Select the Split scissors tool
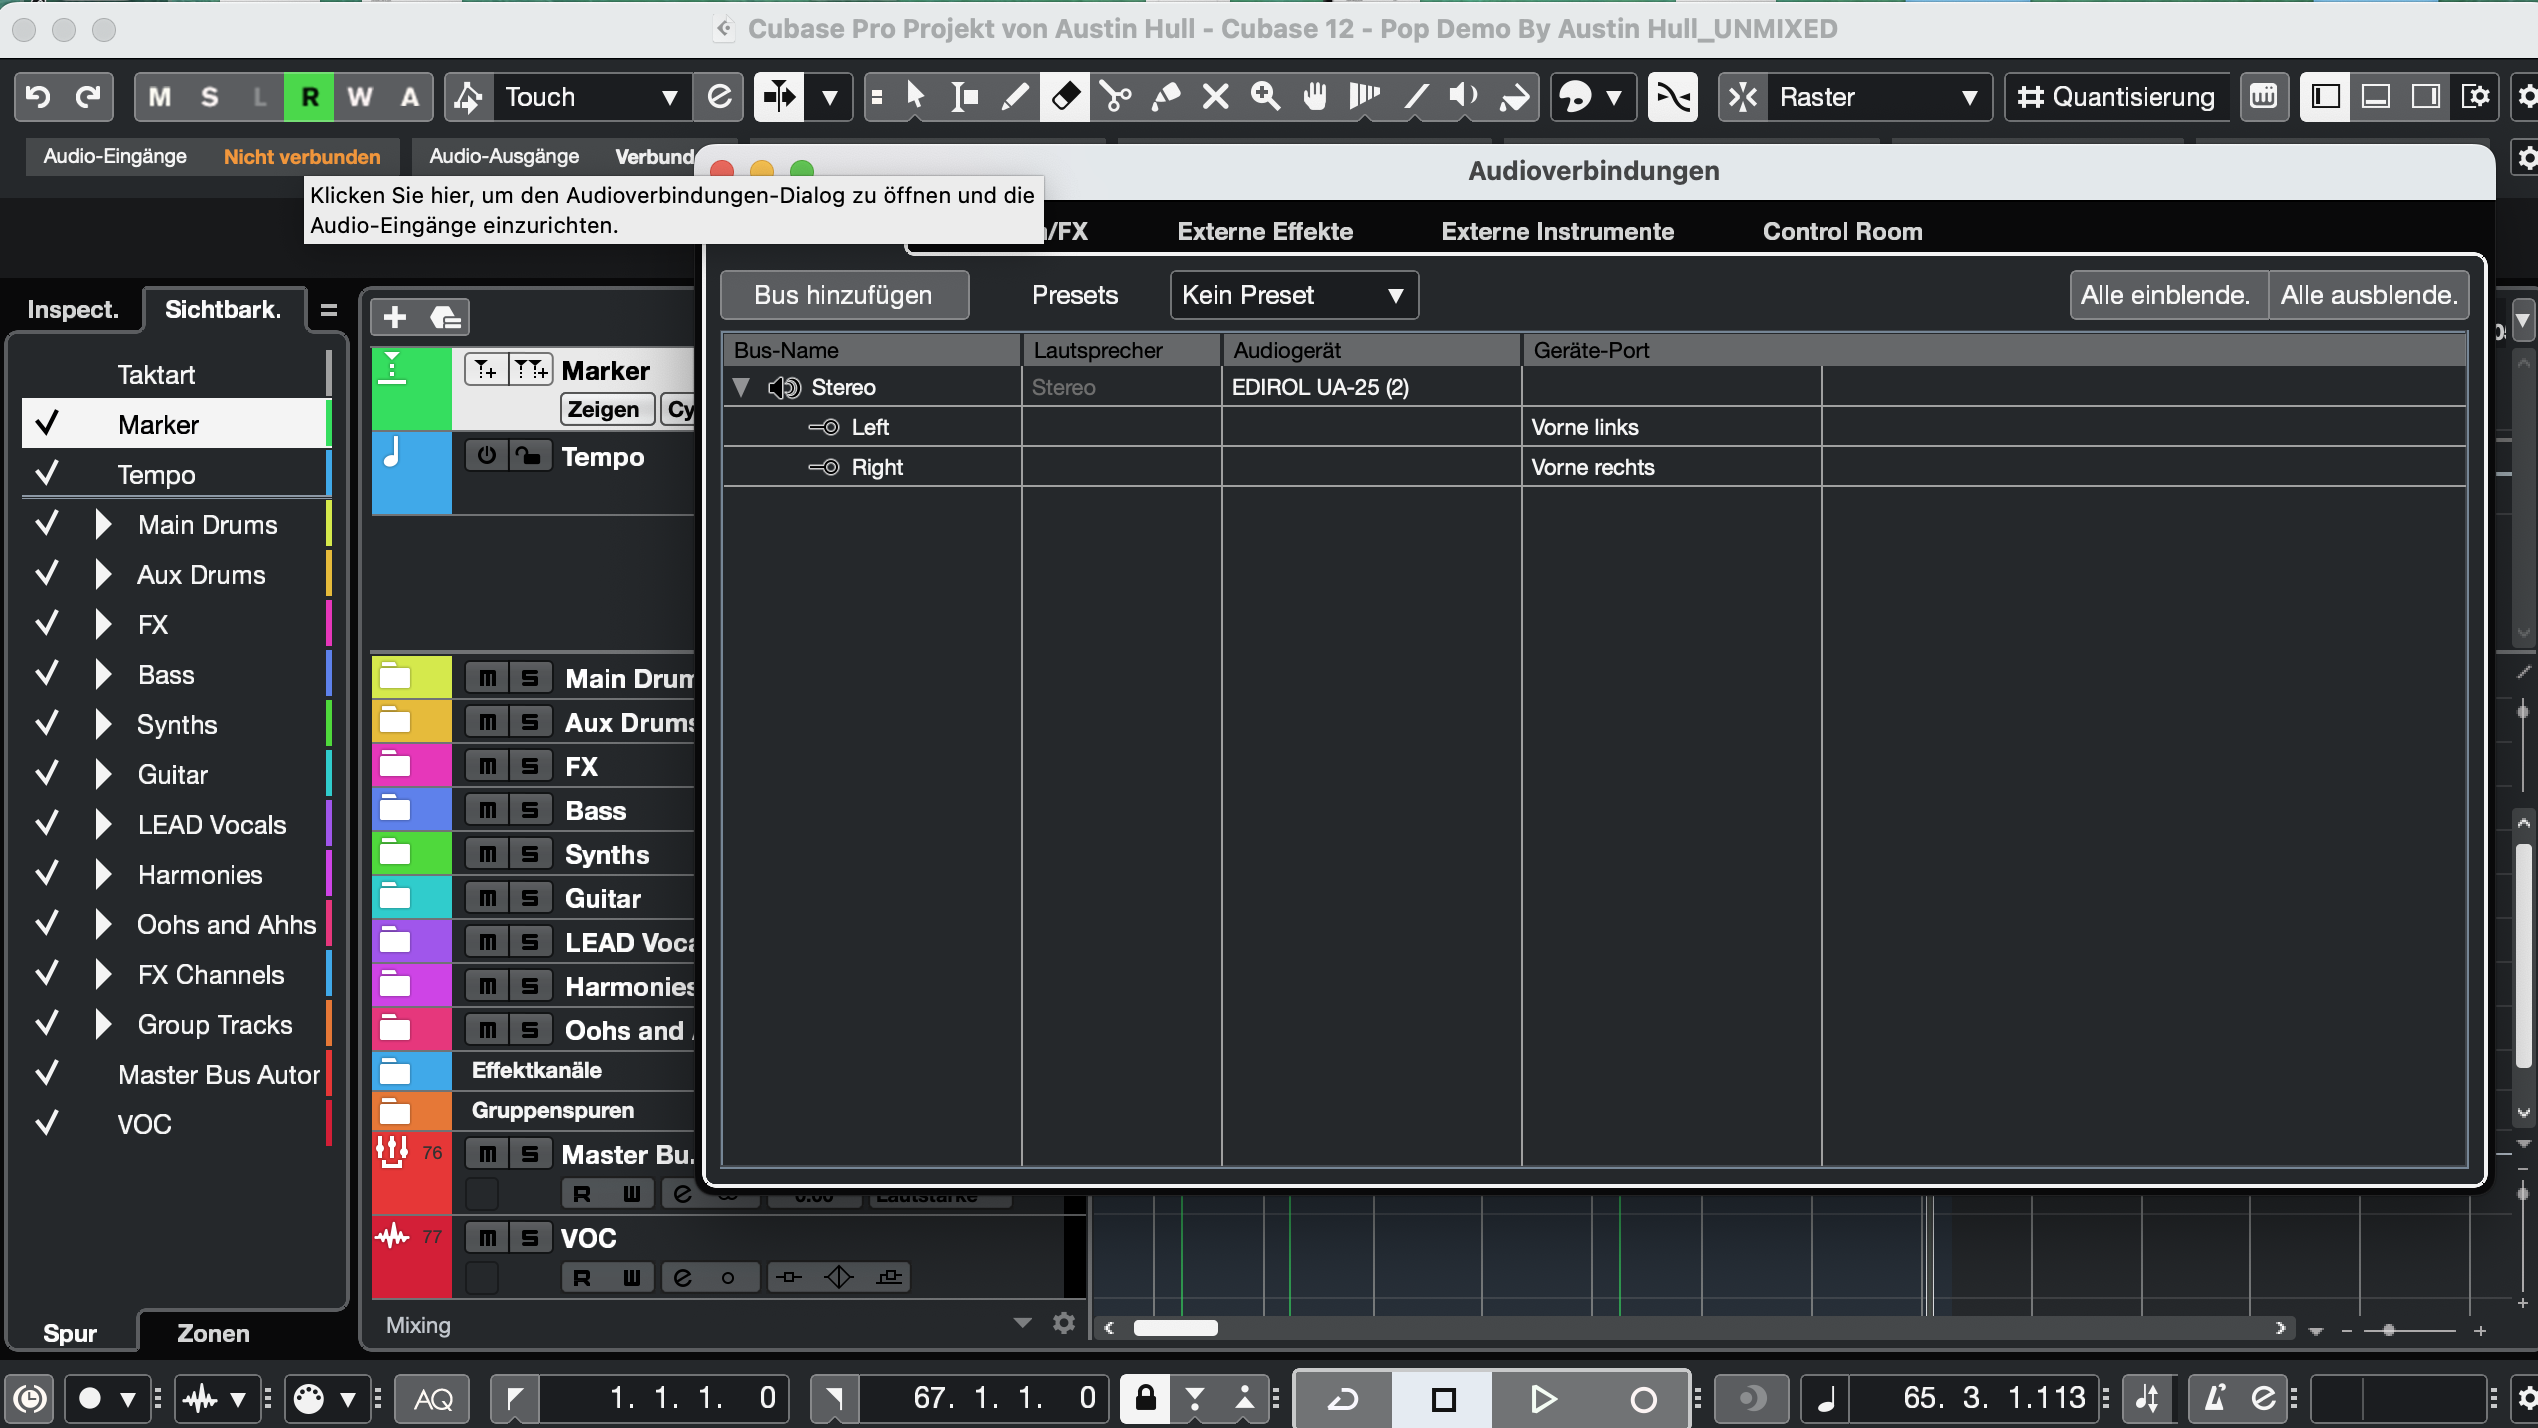Image resolution: width=2538 pixels, height=1428 pixels. pyautogui.click(x=1115, y=97)
